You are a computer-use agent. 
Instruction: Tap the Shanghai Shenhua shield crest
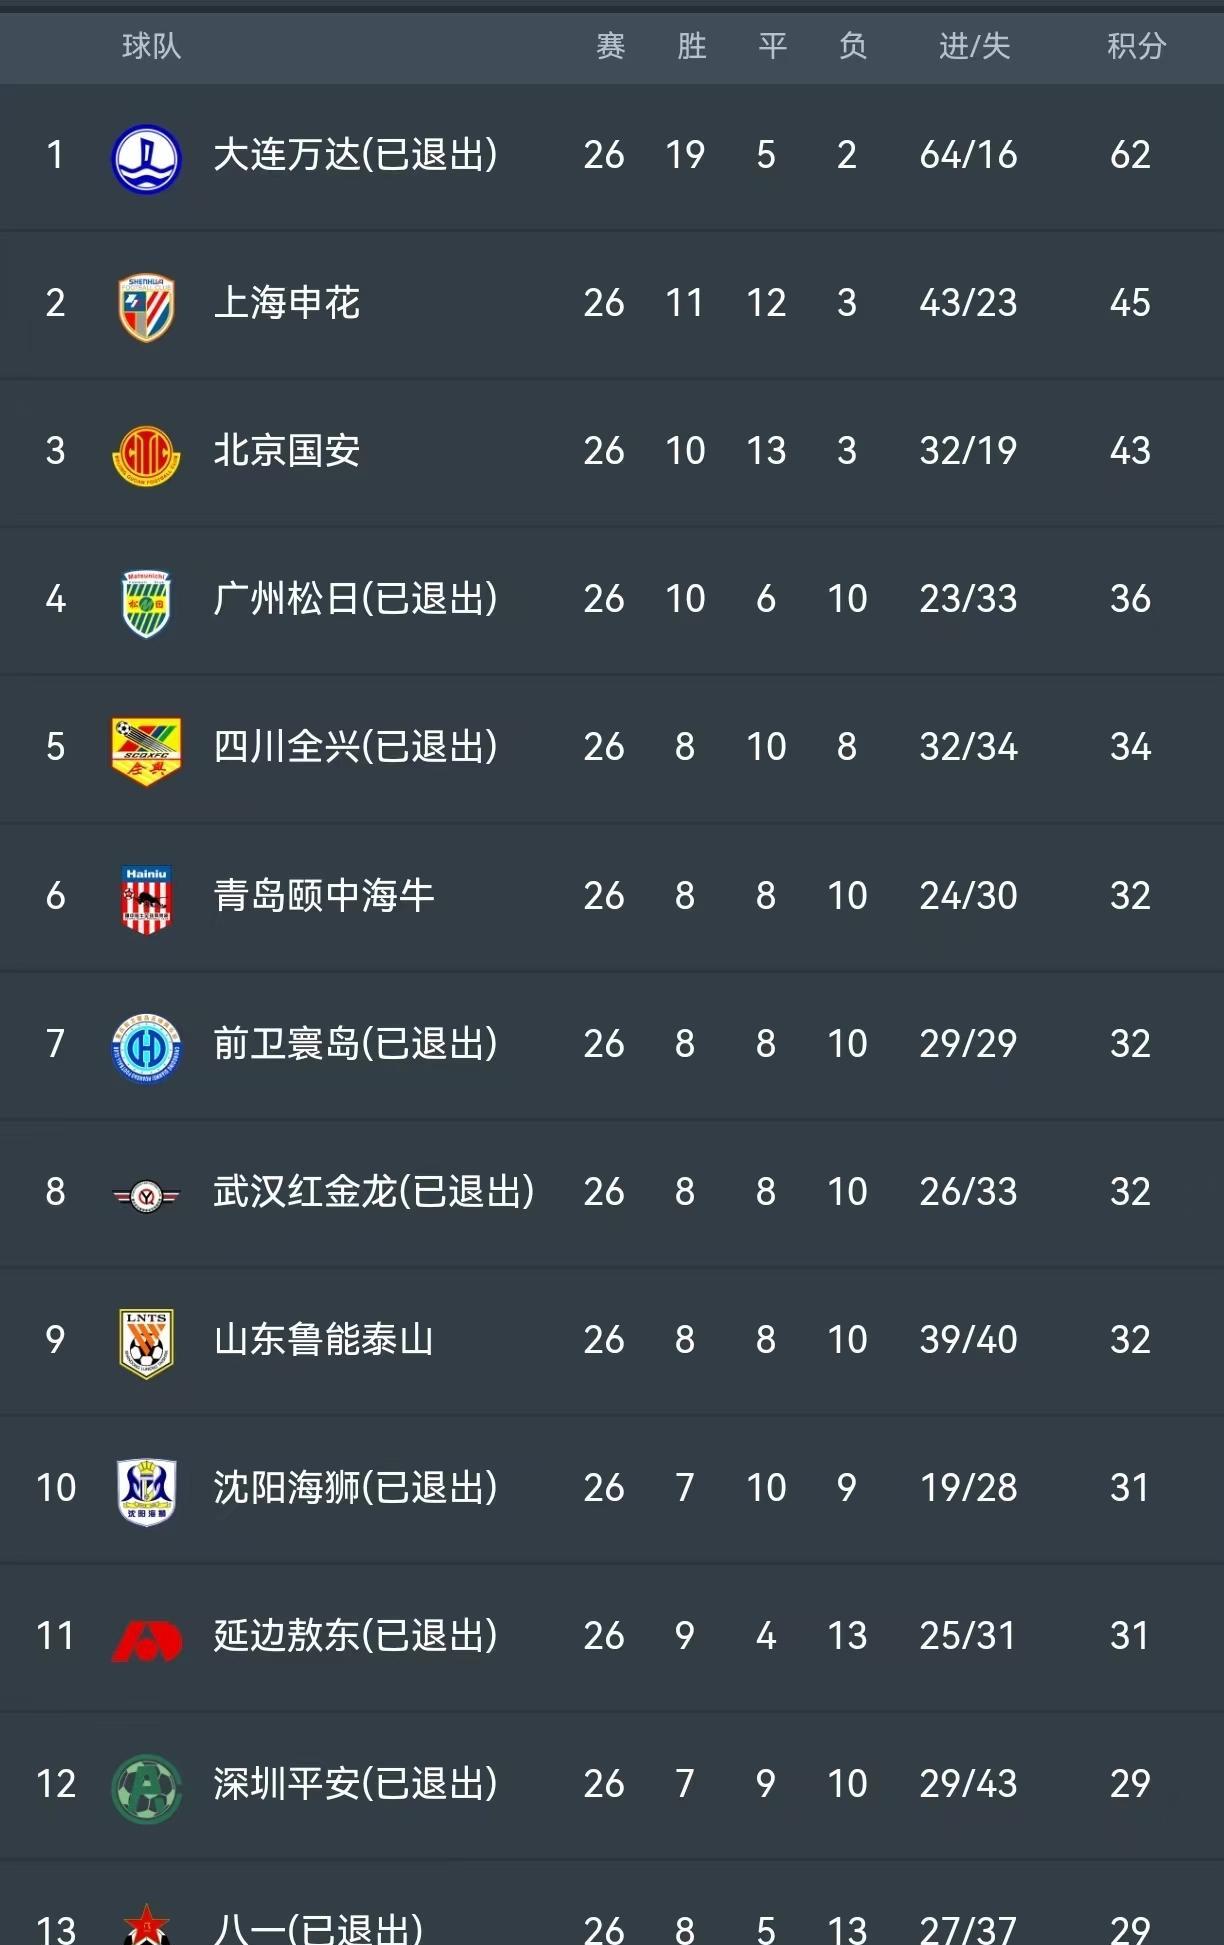pos(146,307)
